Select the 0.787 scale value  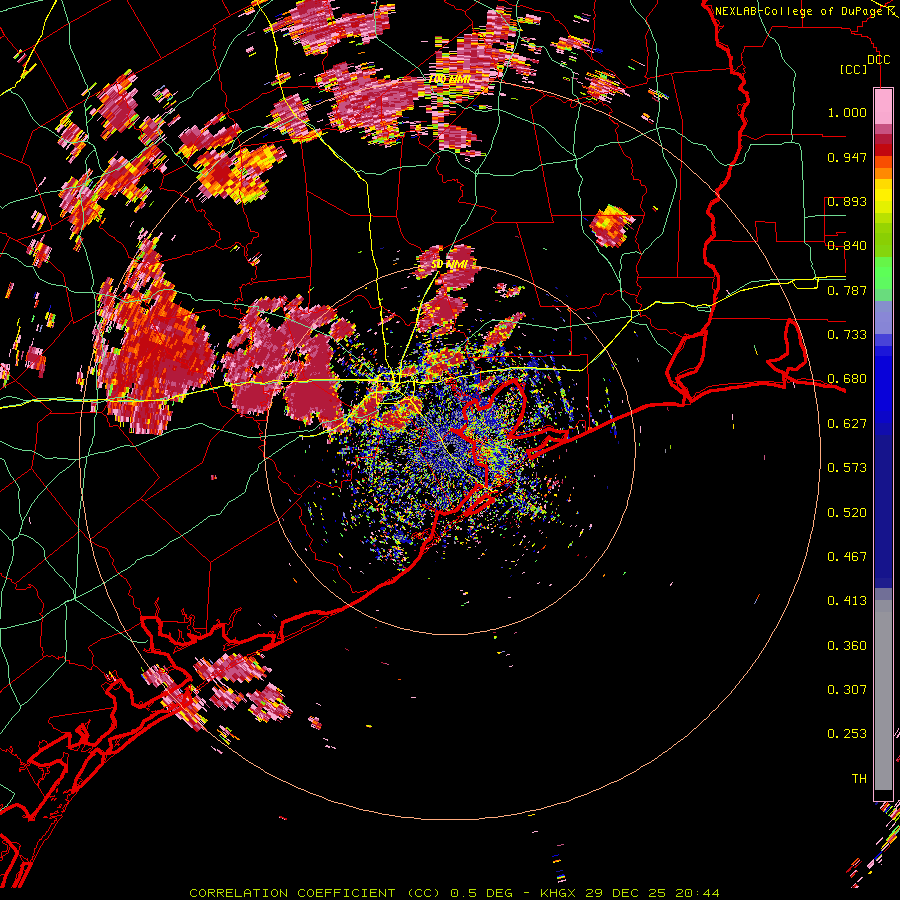(x=847, y=290)
